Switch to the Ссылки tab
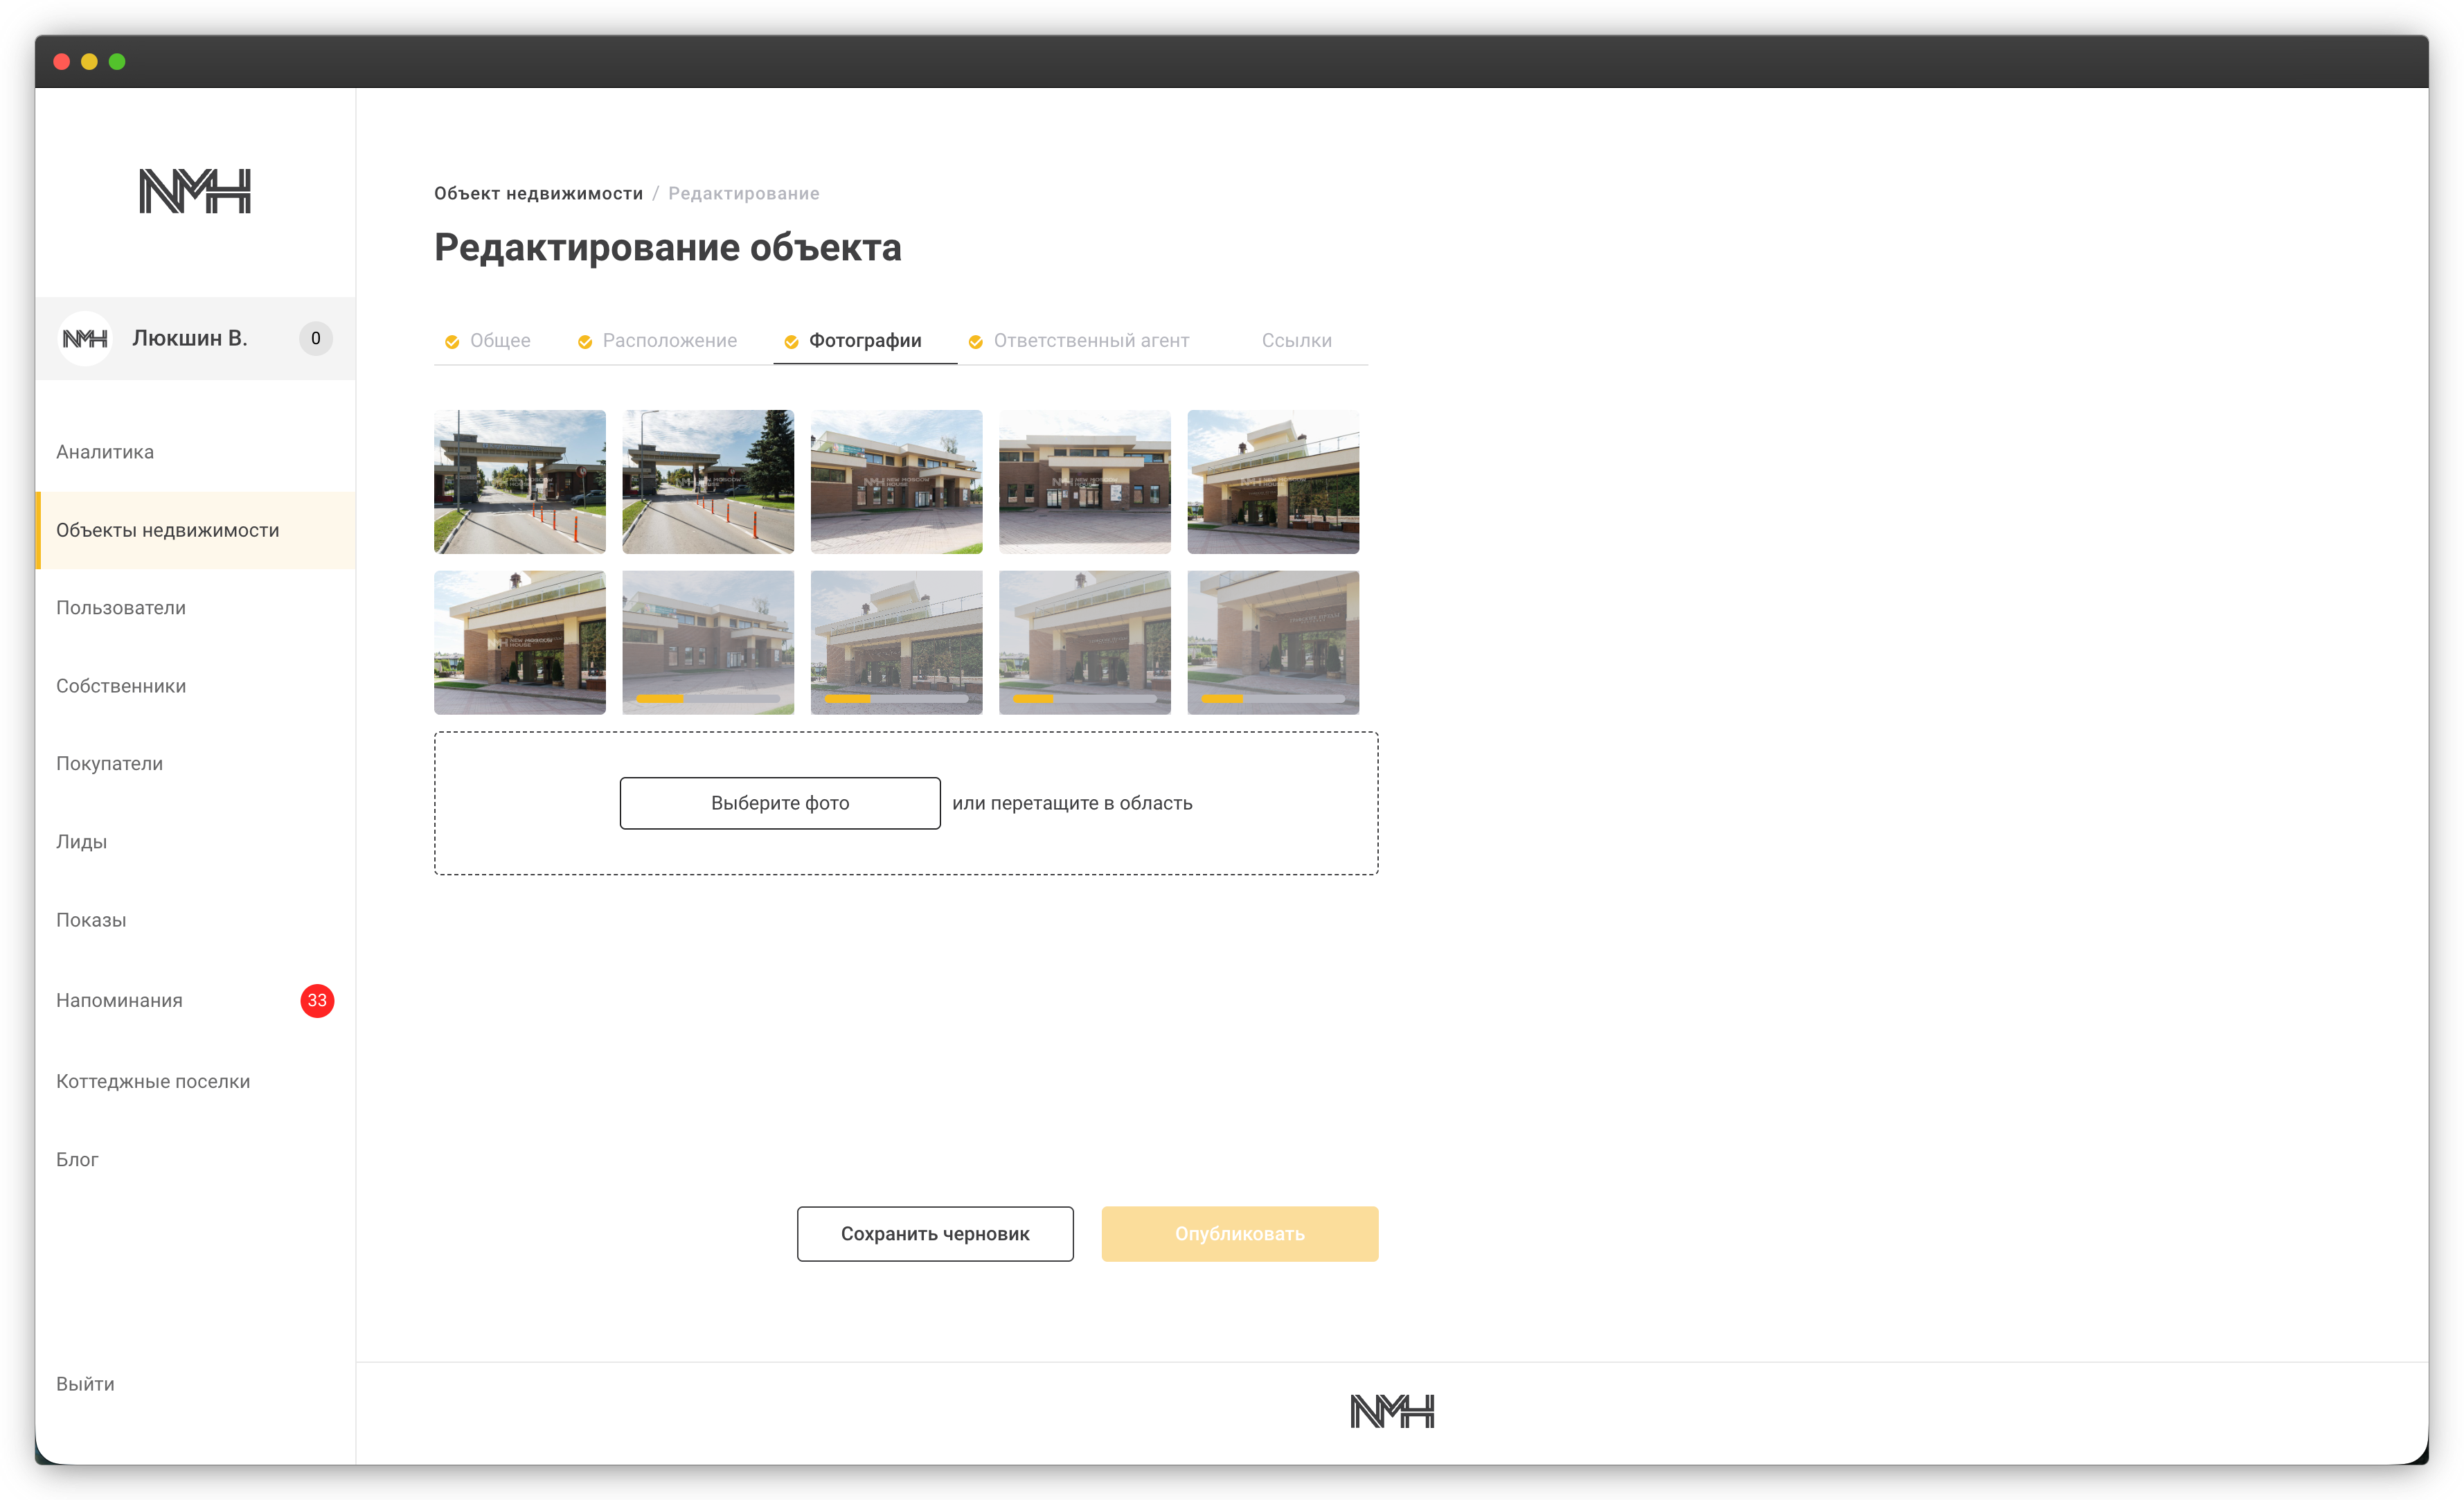 click(1296, 341)
